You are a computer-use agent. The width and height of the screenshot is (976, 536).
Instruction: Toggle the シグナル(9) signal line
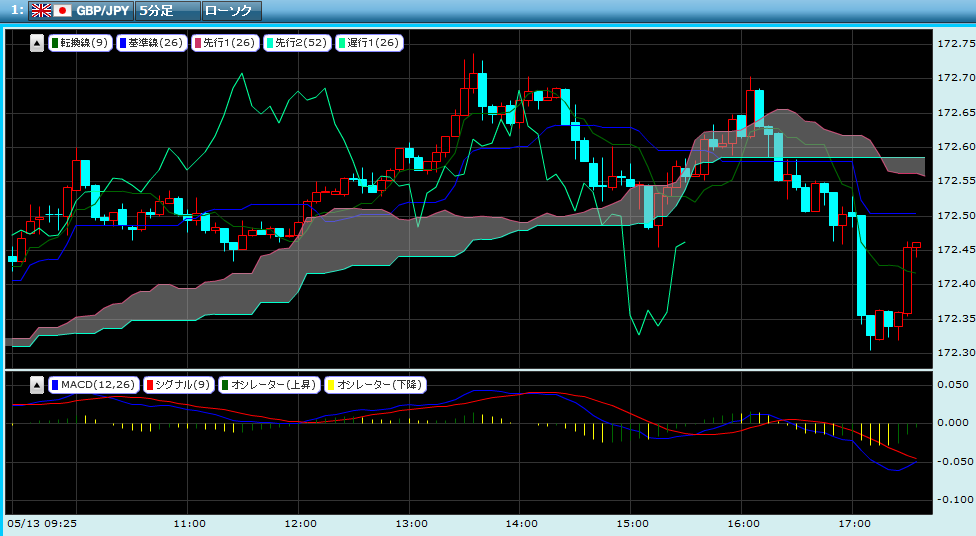(x=179, y=385)
